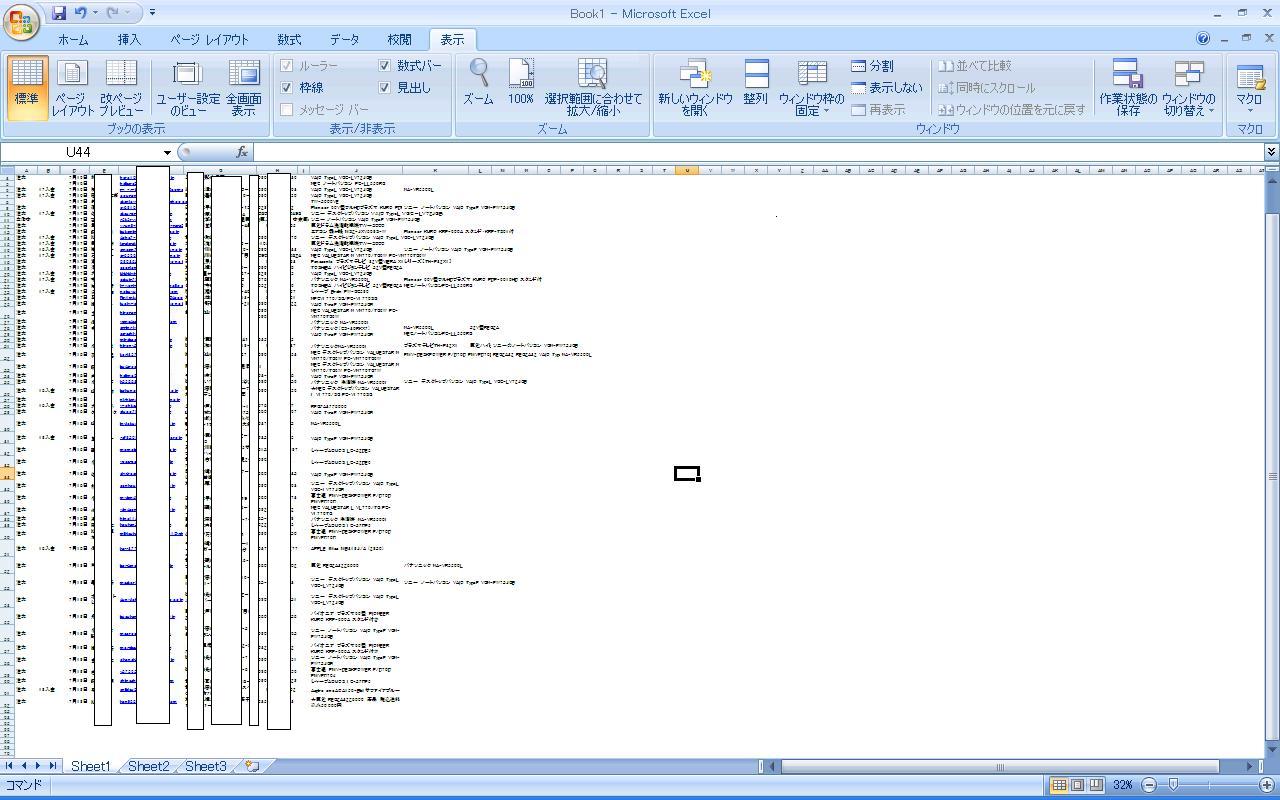
Task: Open the redo history dropdown arrow
Action: [128, 13]
